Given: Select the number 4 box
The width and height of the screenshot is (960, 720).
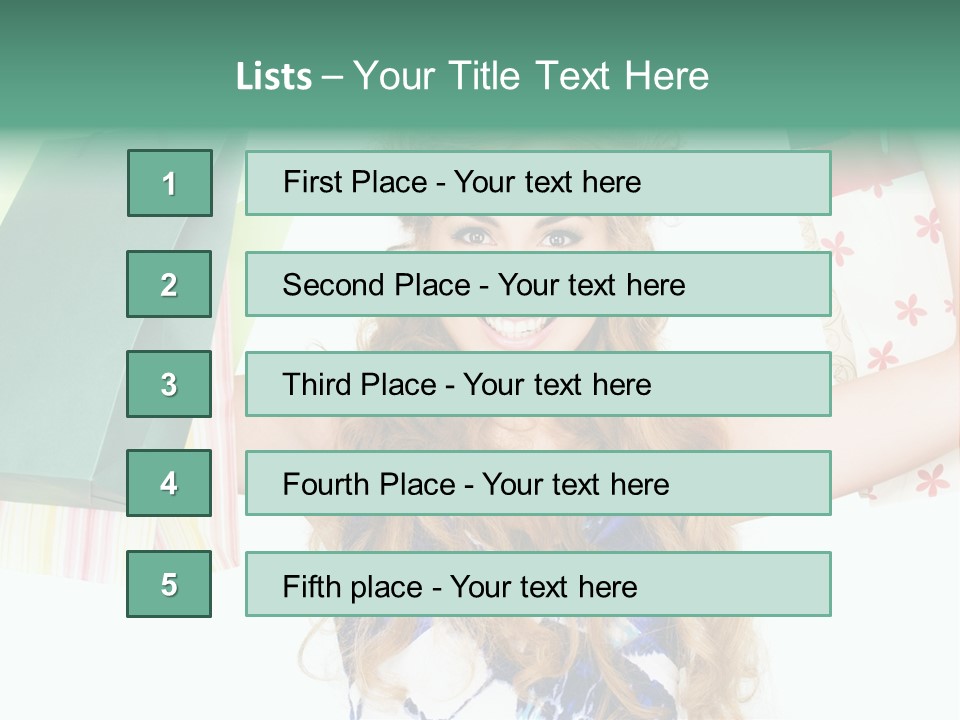Looking at the screenshot, I should tap(169, 483).
